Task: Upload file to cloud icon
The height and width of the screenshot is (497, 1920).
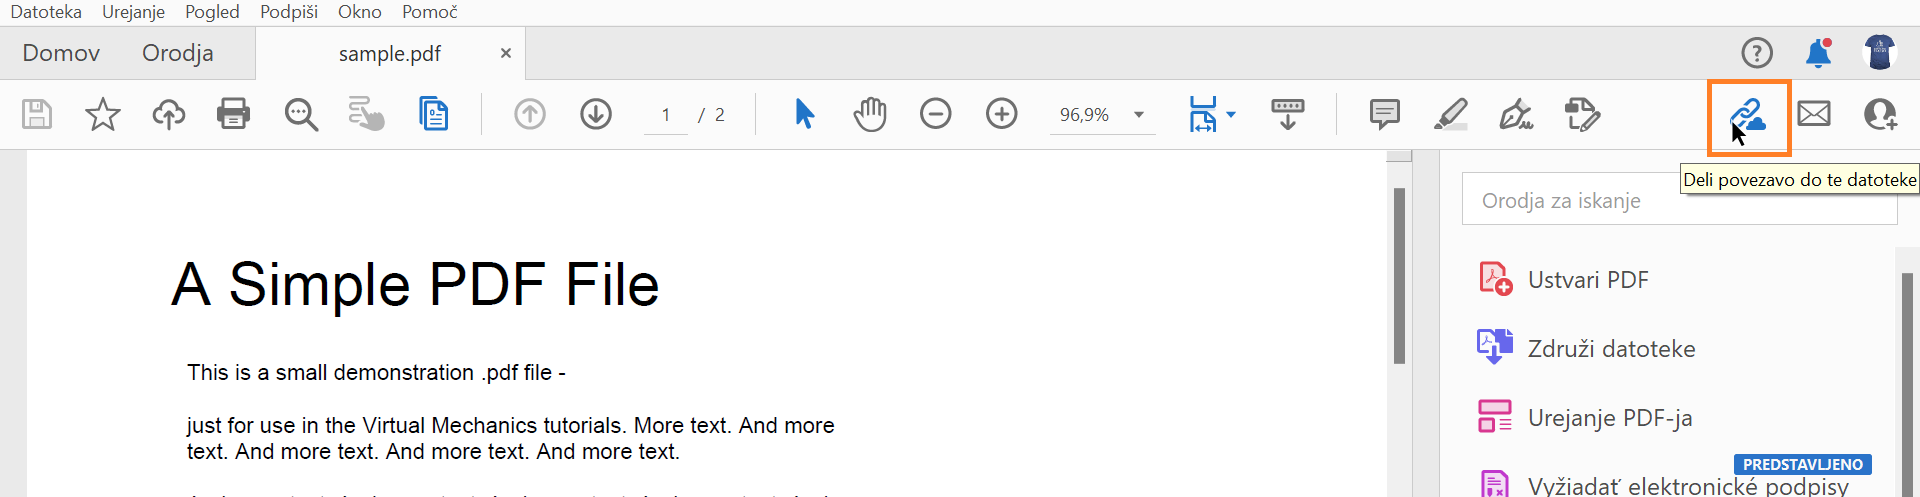Action: tap(168, 114)
